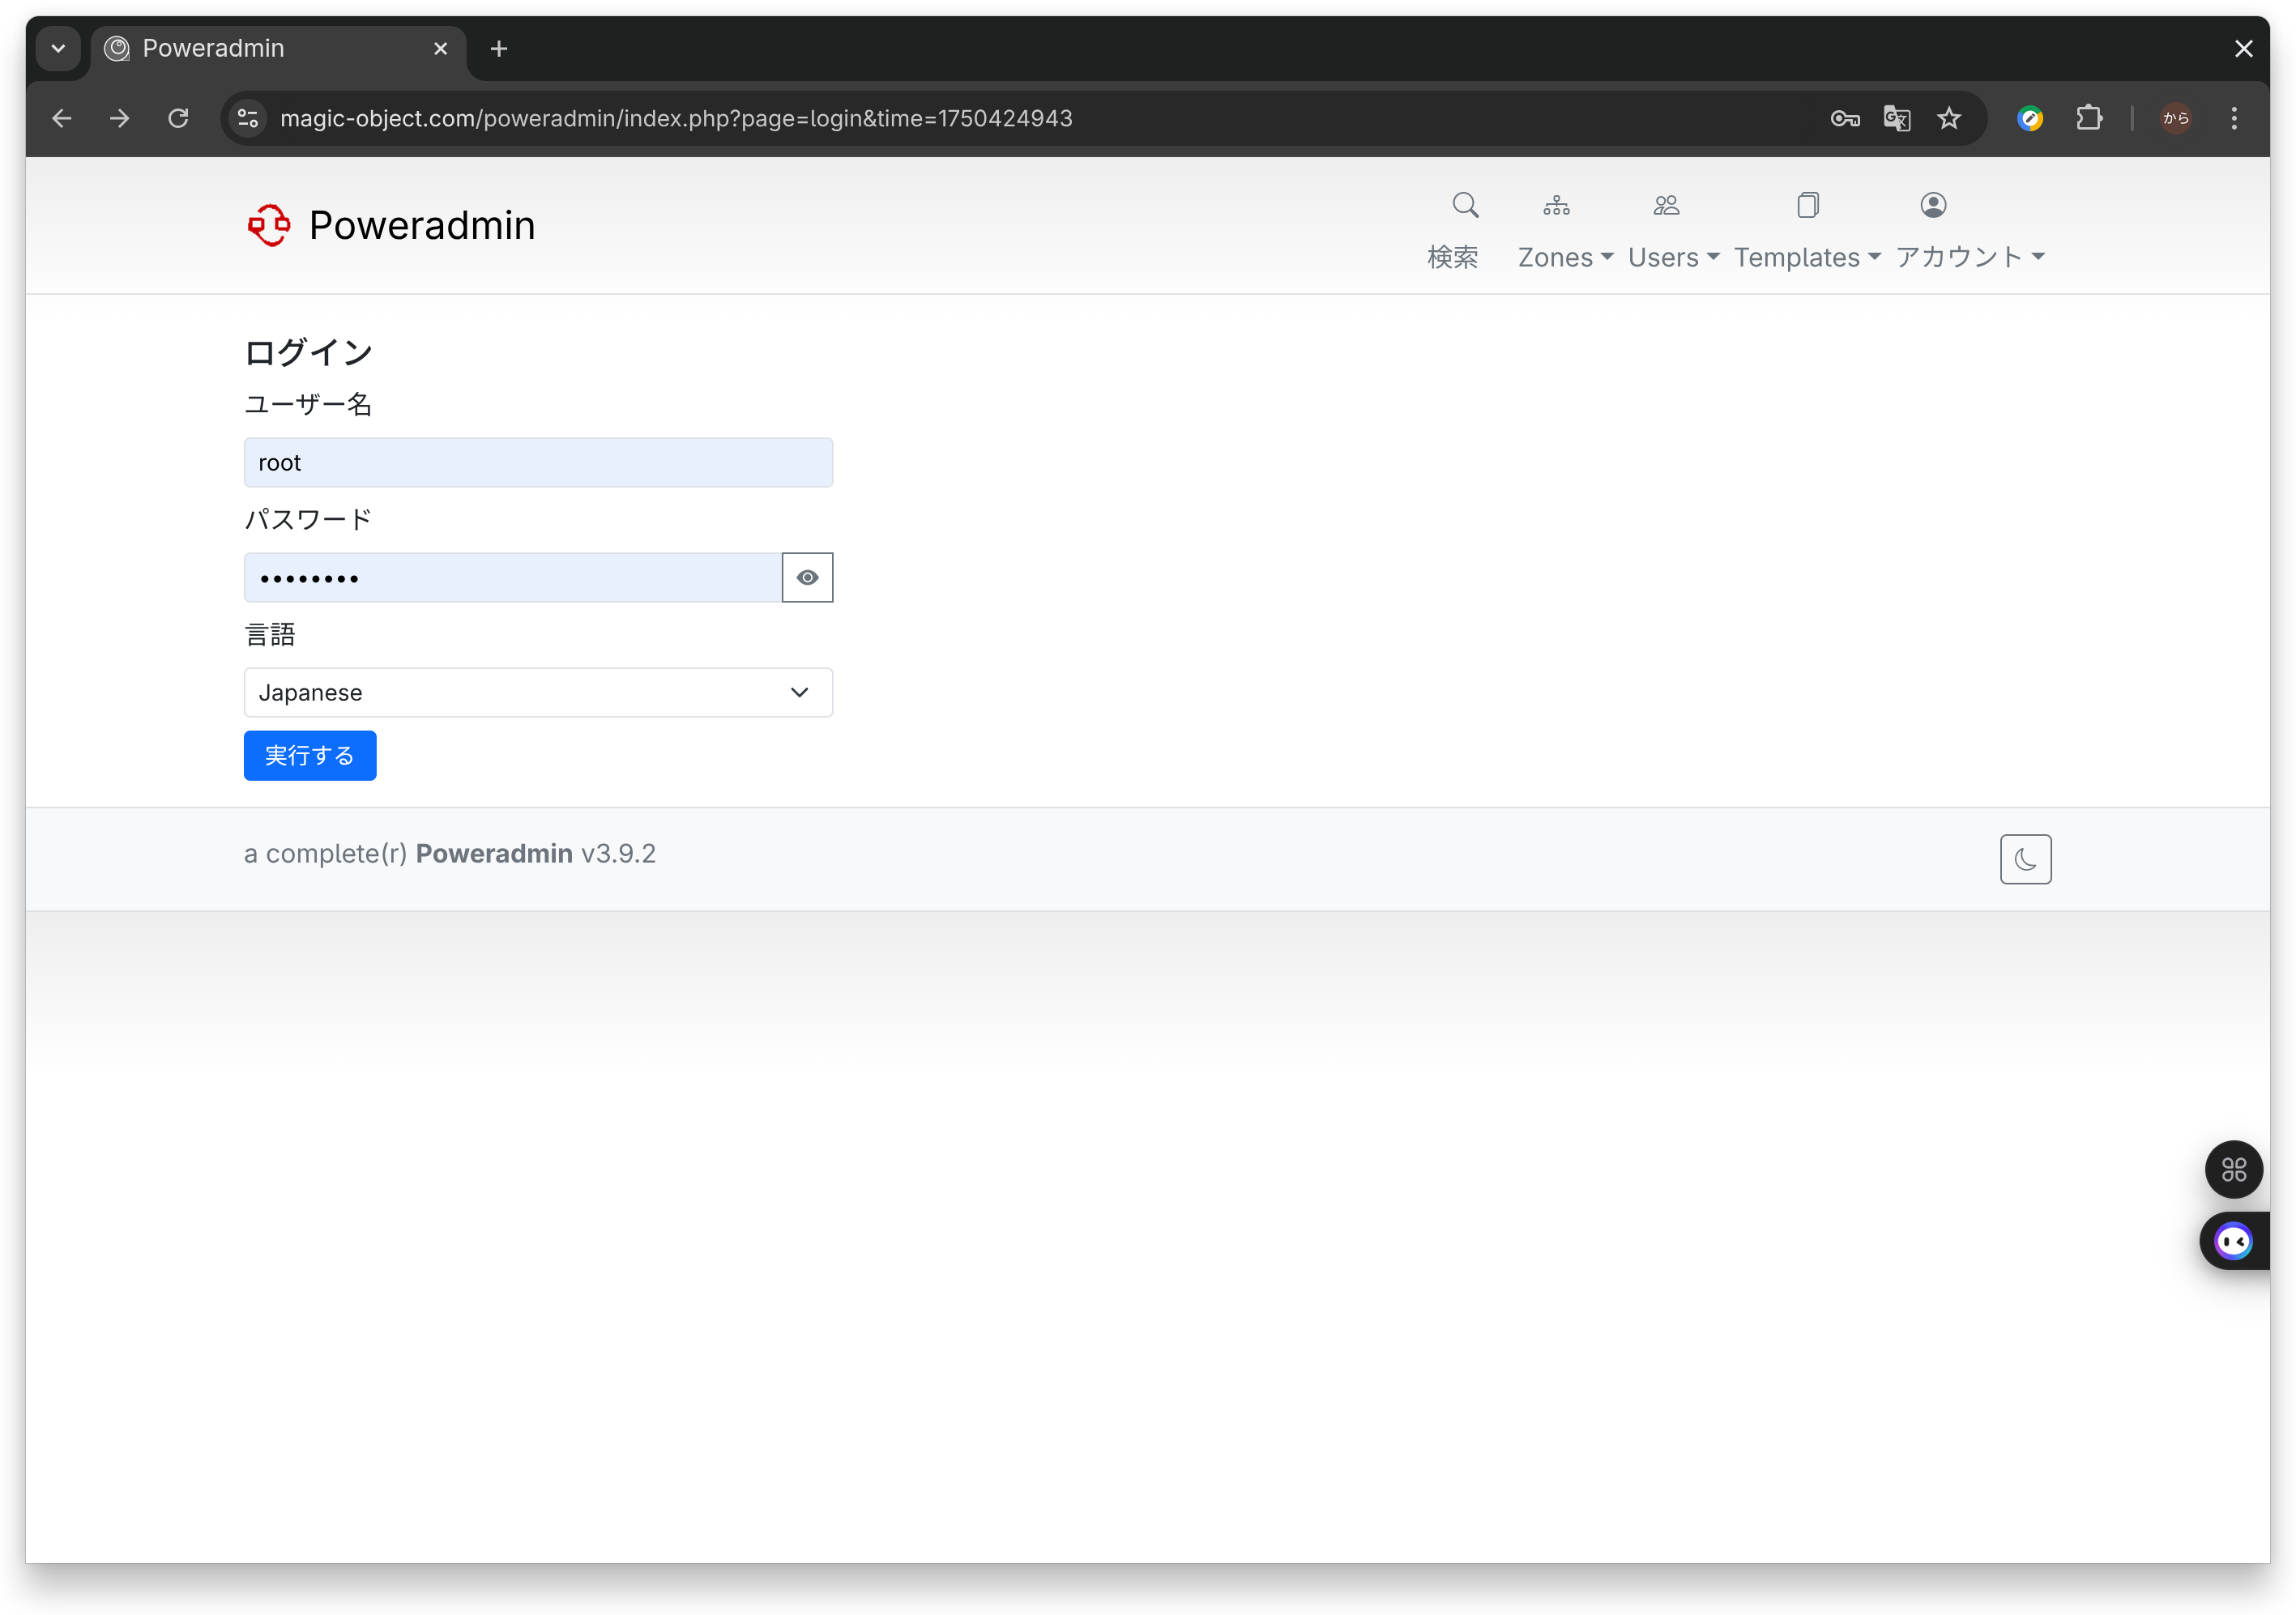Click the browser back arrow
Viewport: 2296px width, 1615px height.
(x=61, y=118)
